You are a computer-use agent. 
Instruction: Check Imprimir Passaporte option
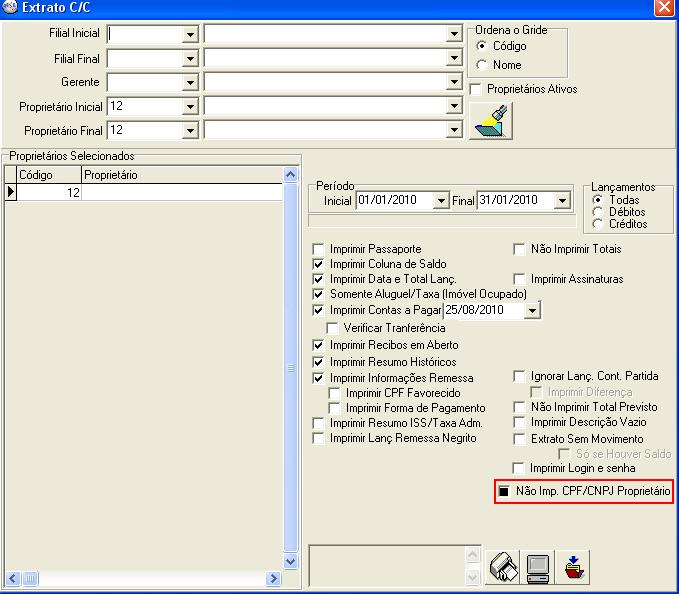[319, 249]
